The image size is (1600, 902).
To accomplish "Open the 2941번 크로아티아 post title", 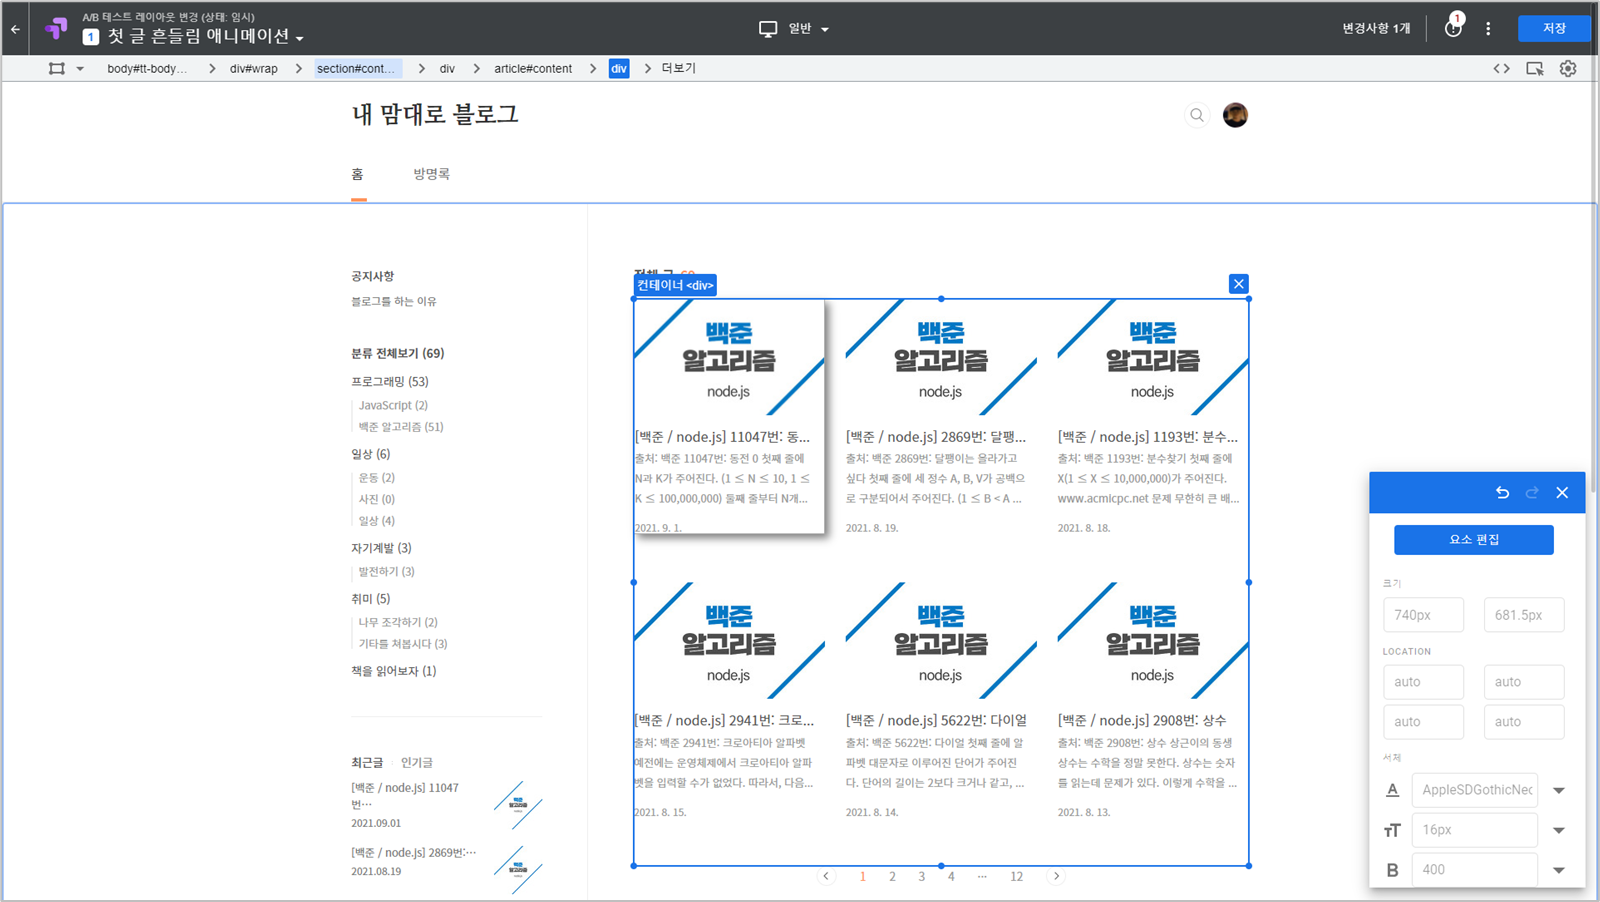I will click(724, 720).
